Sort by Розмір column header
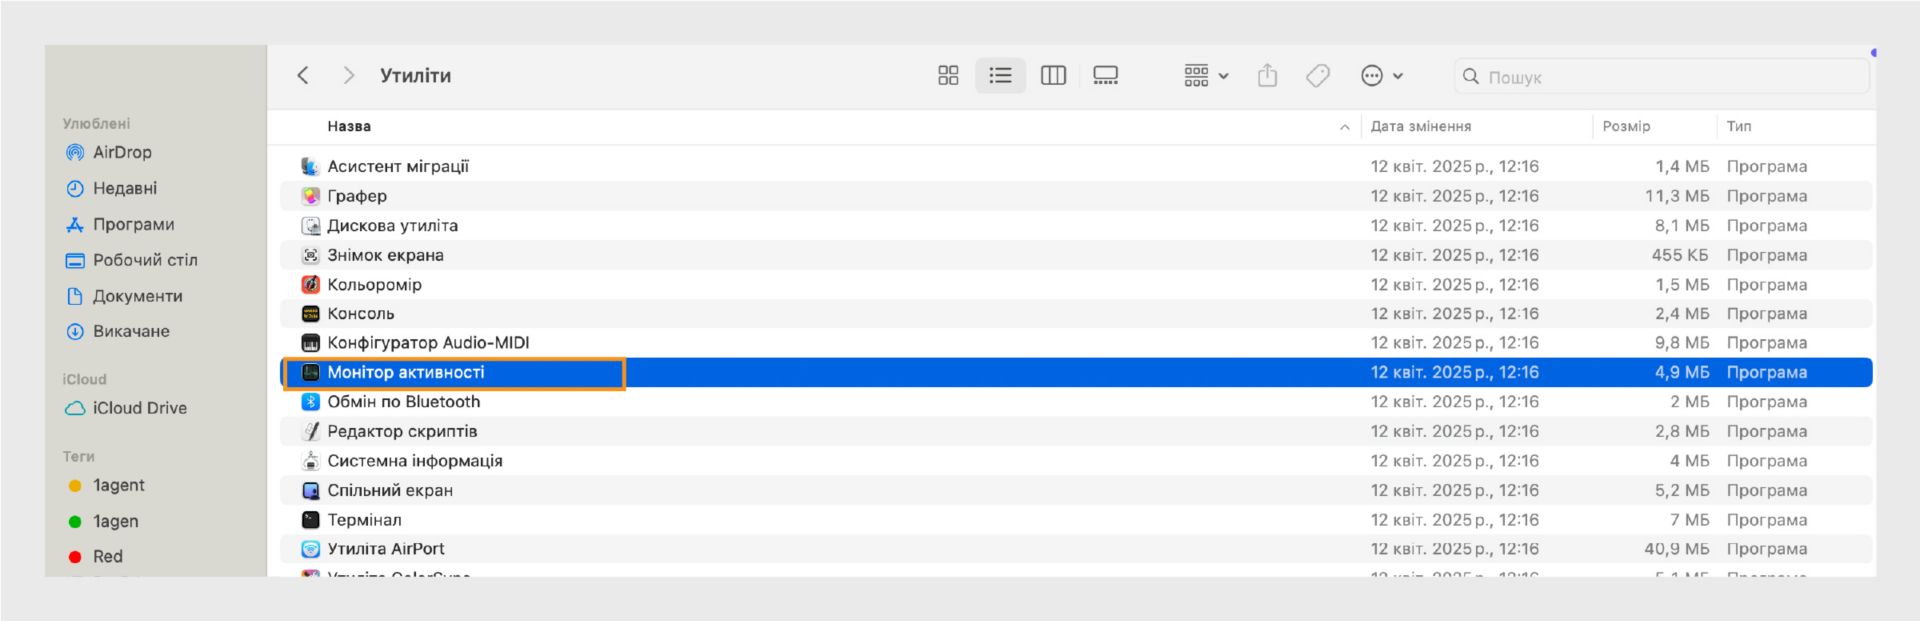The width and height of the screenshot is (1920, 621). [1626, 127]
